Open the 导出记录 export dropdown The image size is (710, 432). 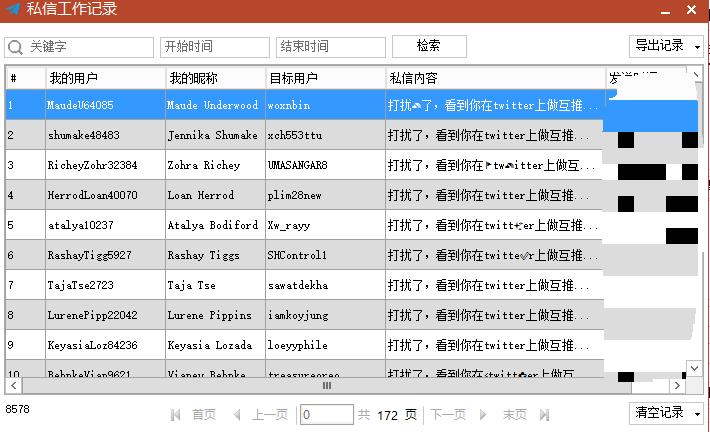[667, 46]
